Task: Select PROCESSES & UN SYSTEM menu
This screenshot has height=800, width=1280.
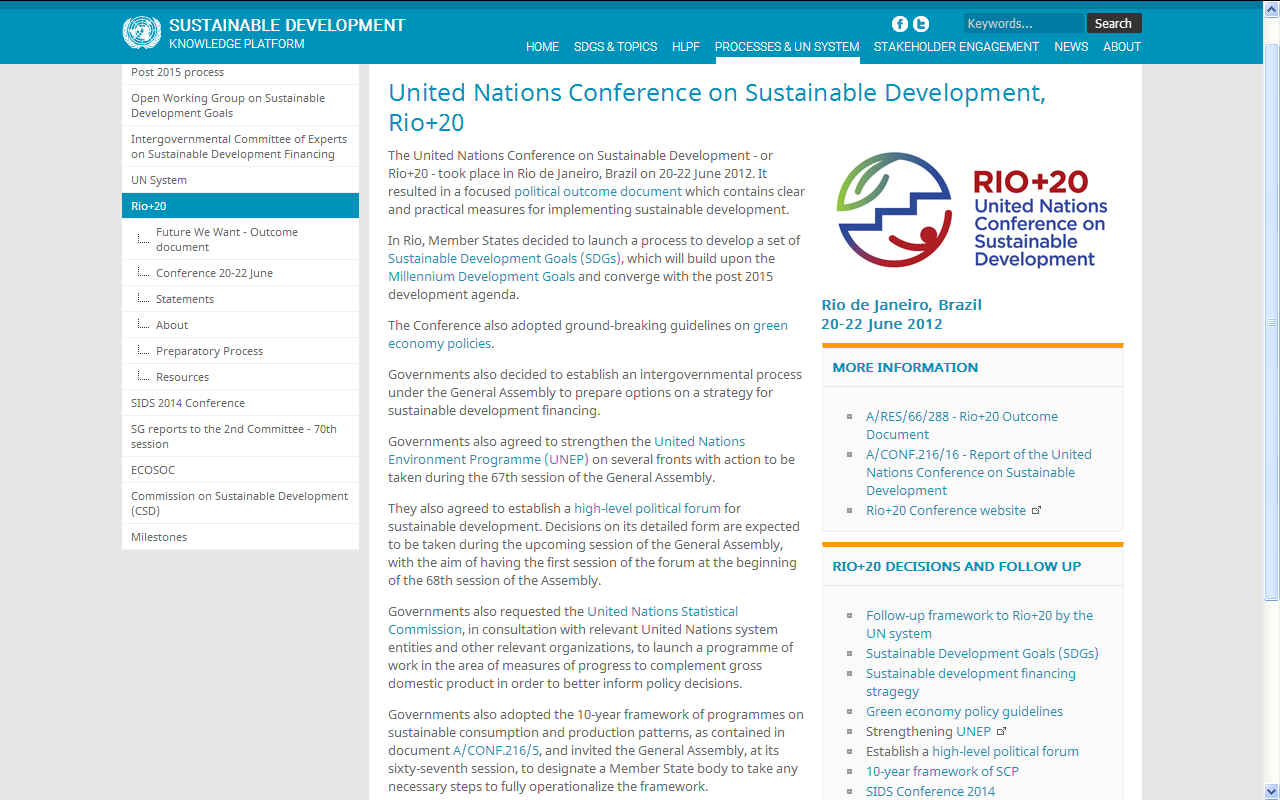Action: tap(787, 46)
